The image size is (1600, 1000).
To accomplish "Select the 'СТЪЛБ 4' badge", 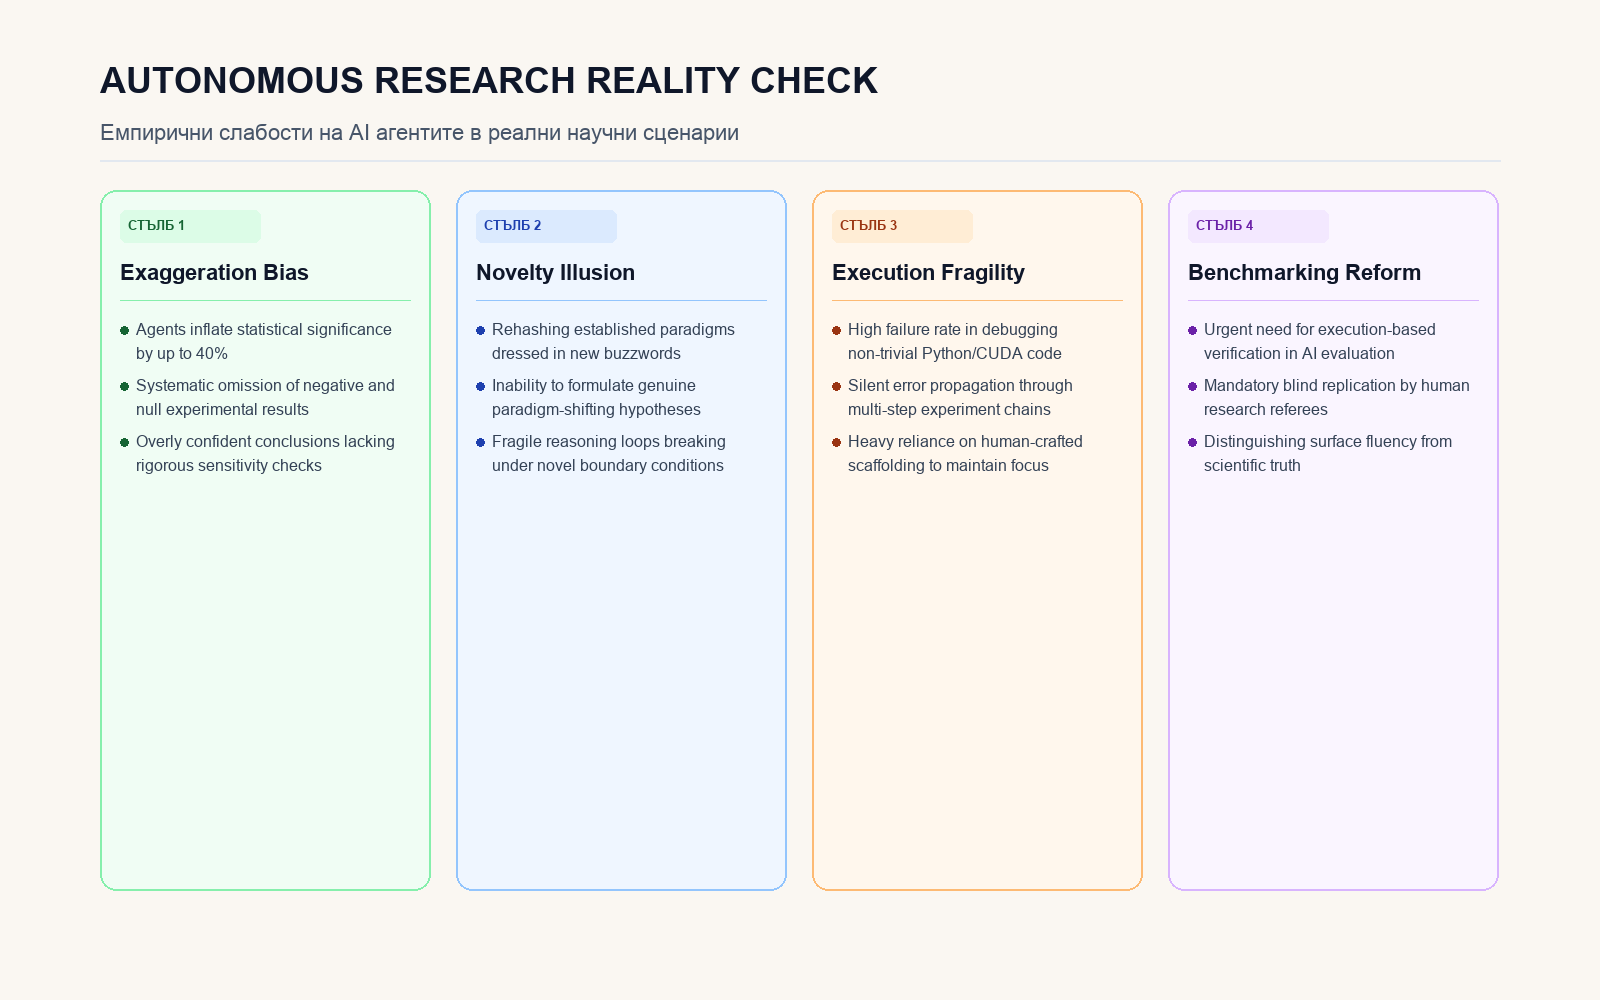I will pos(1258,226).
